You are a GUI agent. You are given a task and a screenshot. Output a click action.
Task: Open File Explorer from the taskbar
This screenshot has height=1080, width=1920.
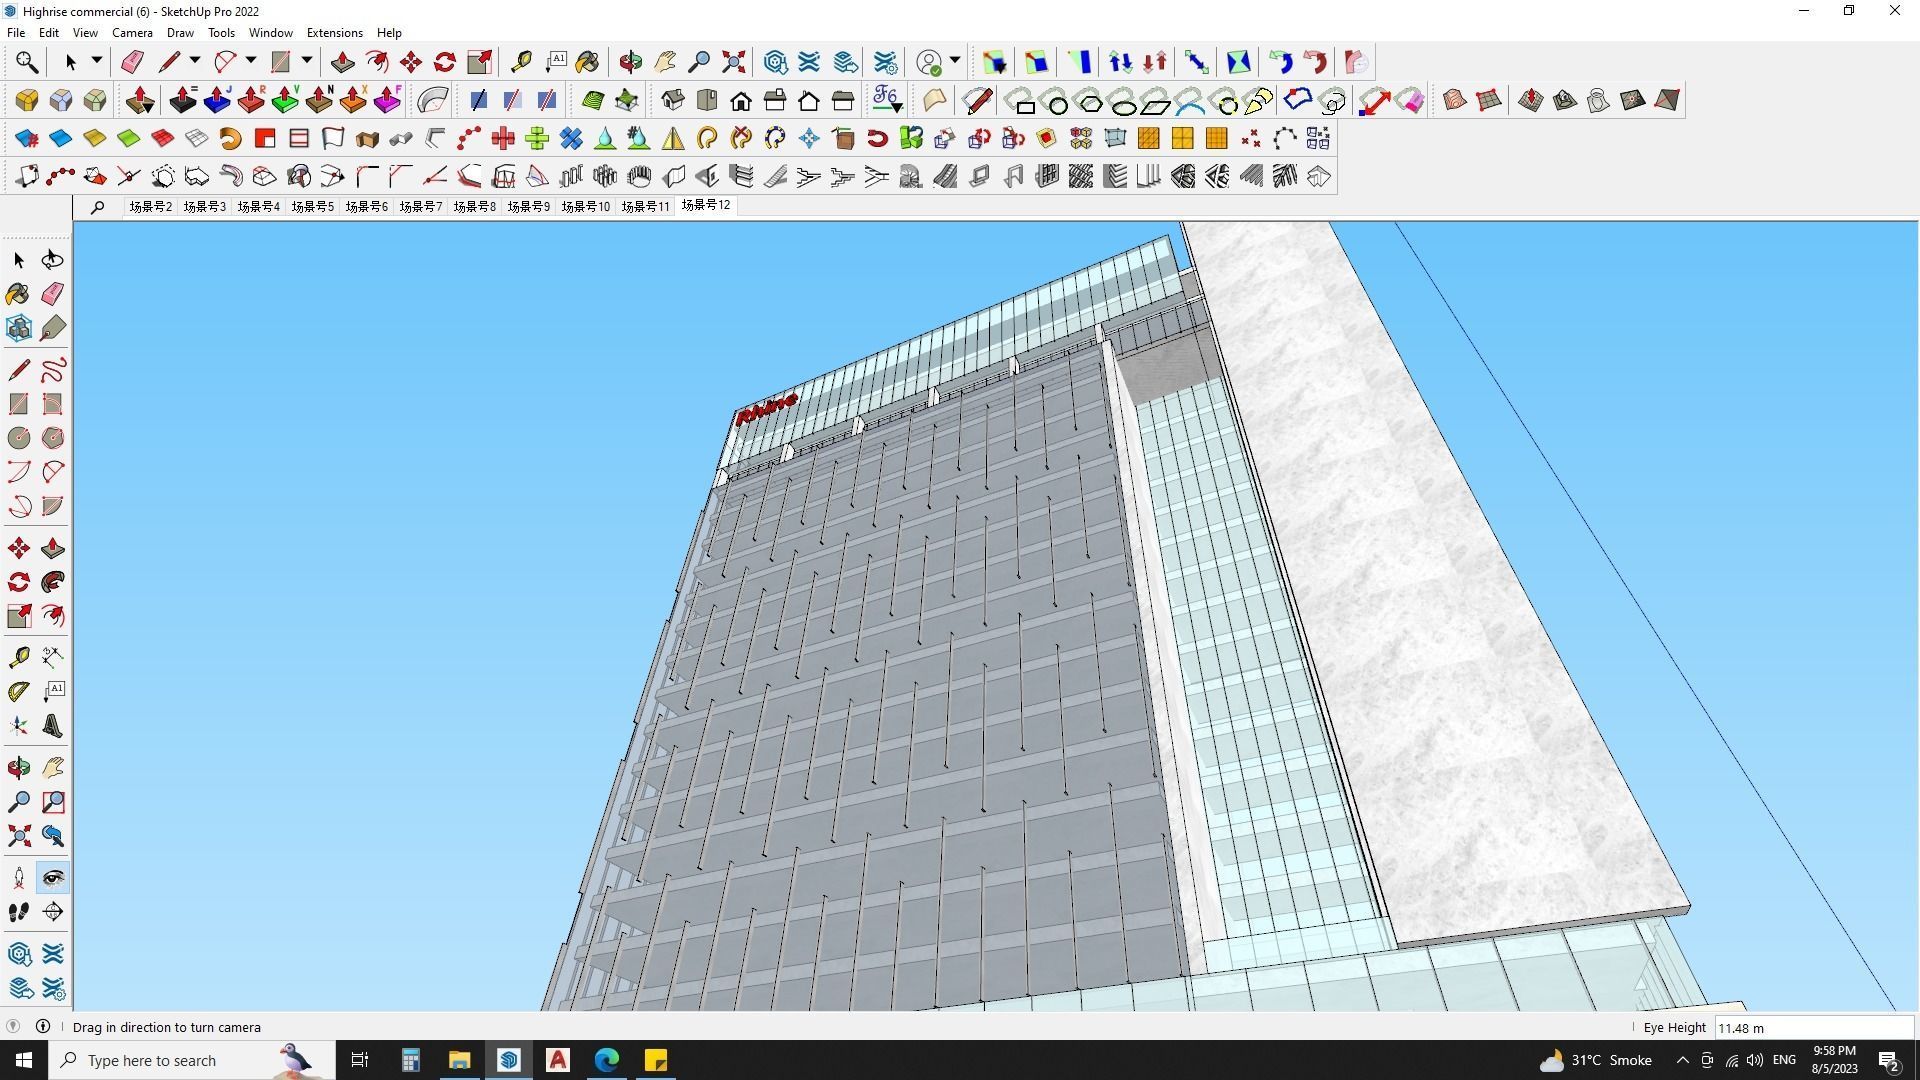(x=459, y=1060)
